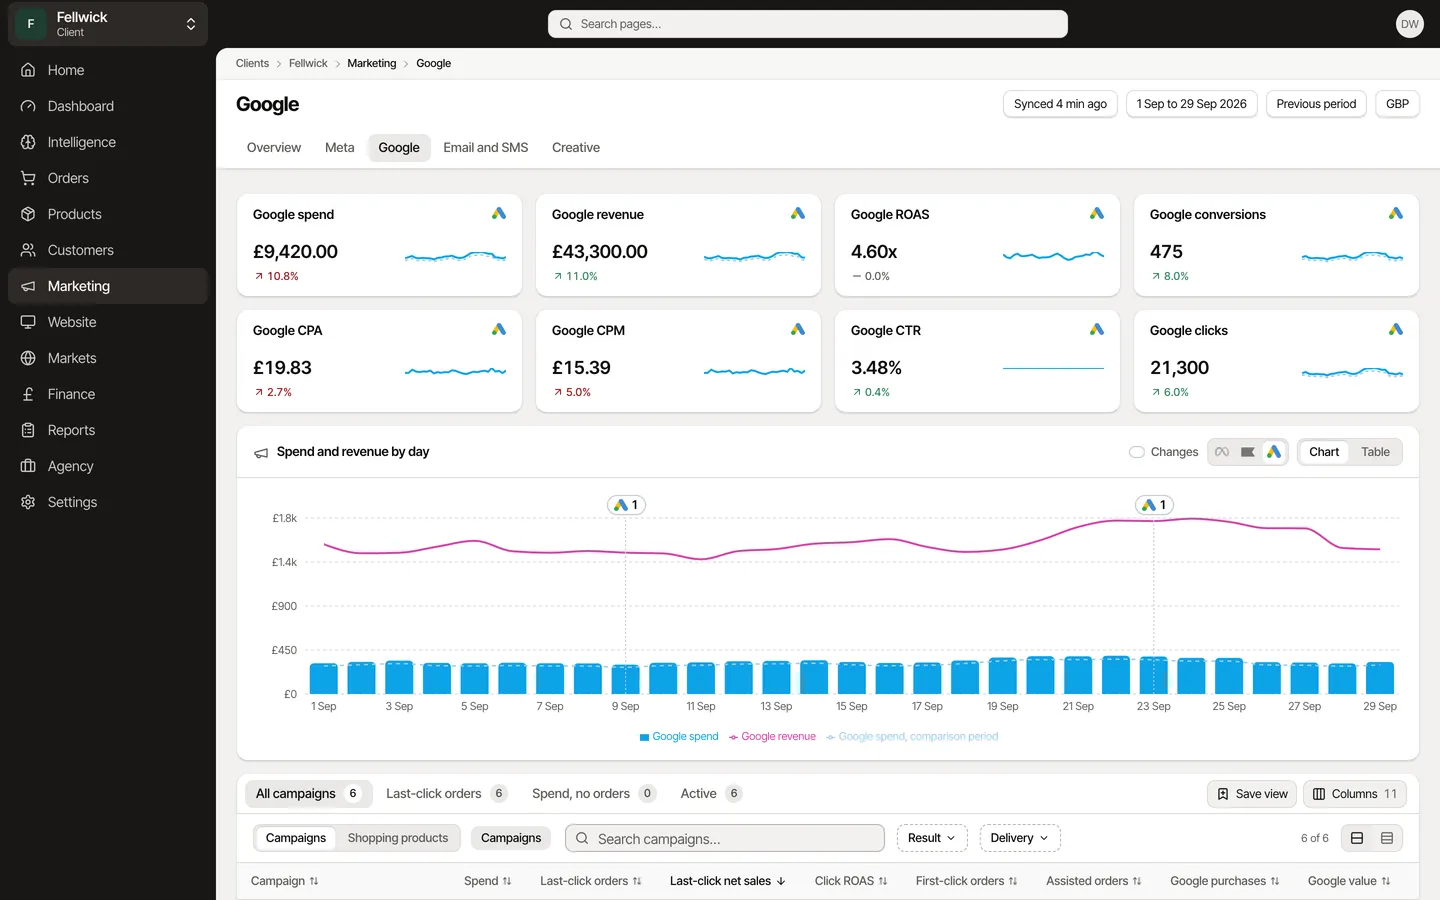Open Products box icon in sidebar
This screenshot has height=900, width=1440.
coord(28,214)
